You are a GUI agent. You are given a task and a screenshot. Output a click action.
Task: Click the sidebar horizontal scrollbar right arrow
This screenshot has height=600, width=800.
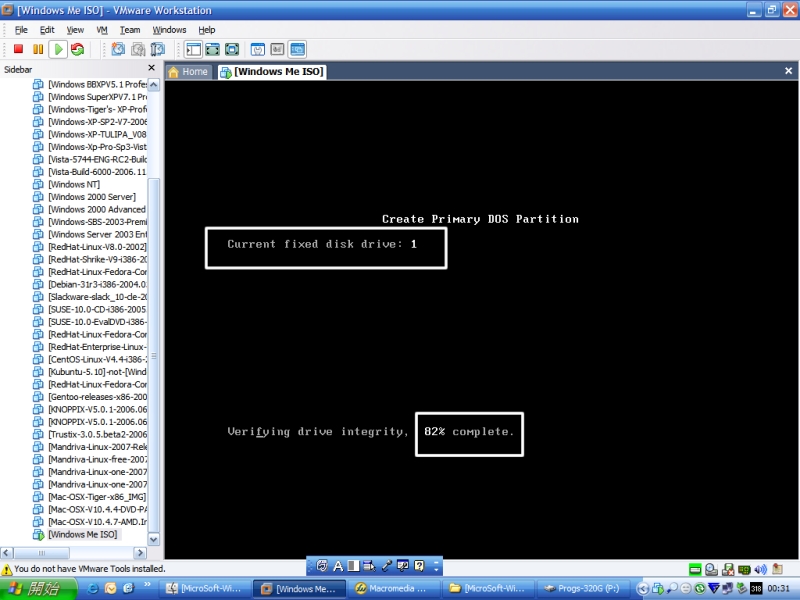point(141,553)
